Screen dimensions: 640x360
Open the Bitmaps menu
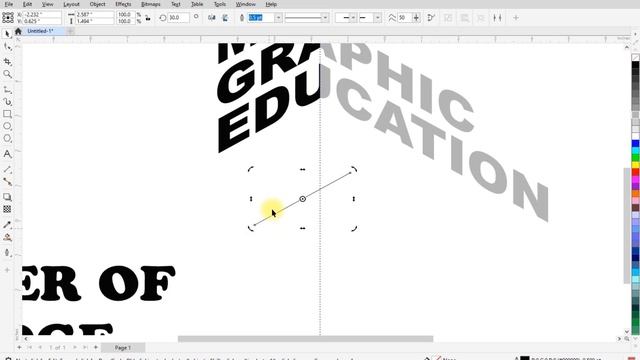point(151,4)
